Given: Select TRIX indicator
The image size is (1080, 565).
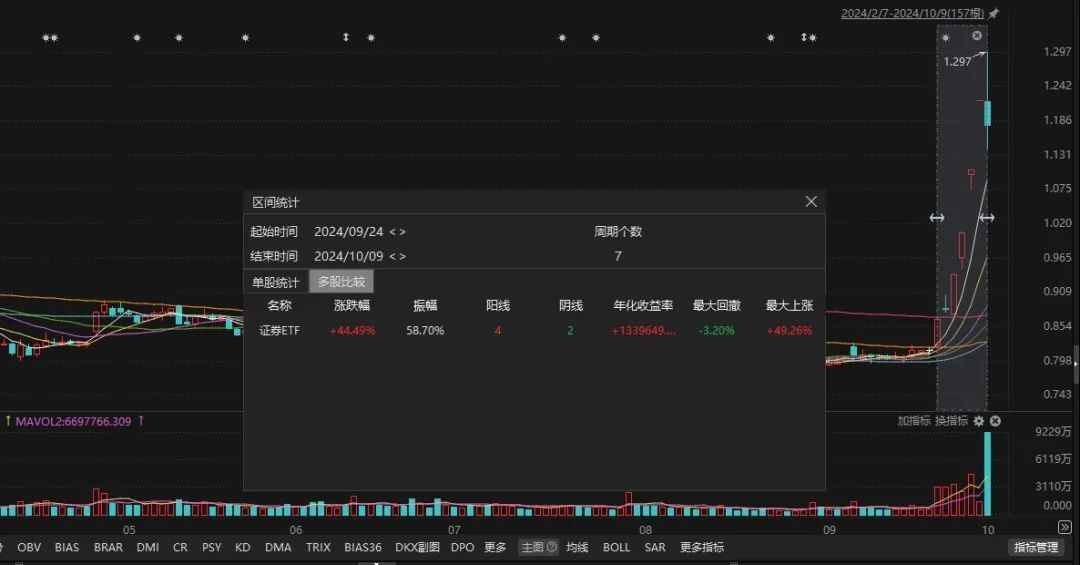Looking at the screenshot, I should (318, 547).
